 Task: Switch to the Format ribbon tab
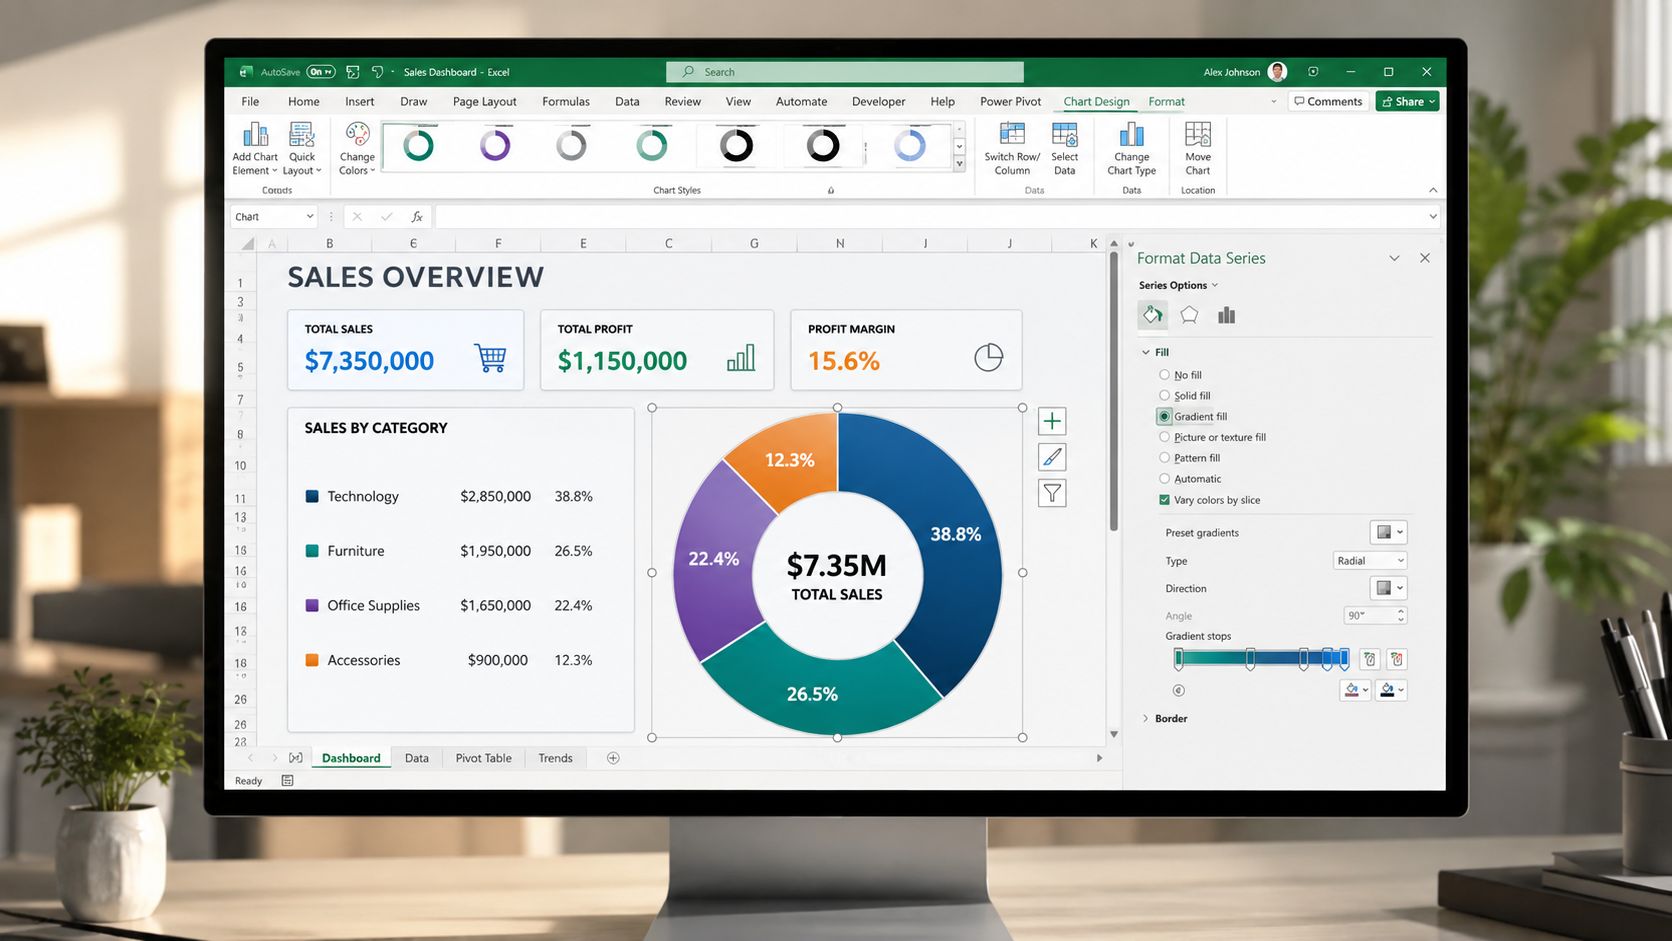(1166, 101)
